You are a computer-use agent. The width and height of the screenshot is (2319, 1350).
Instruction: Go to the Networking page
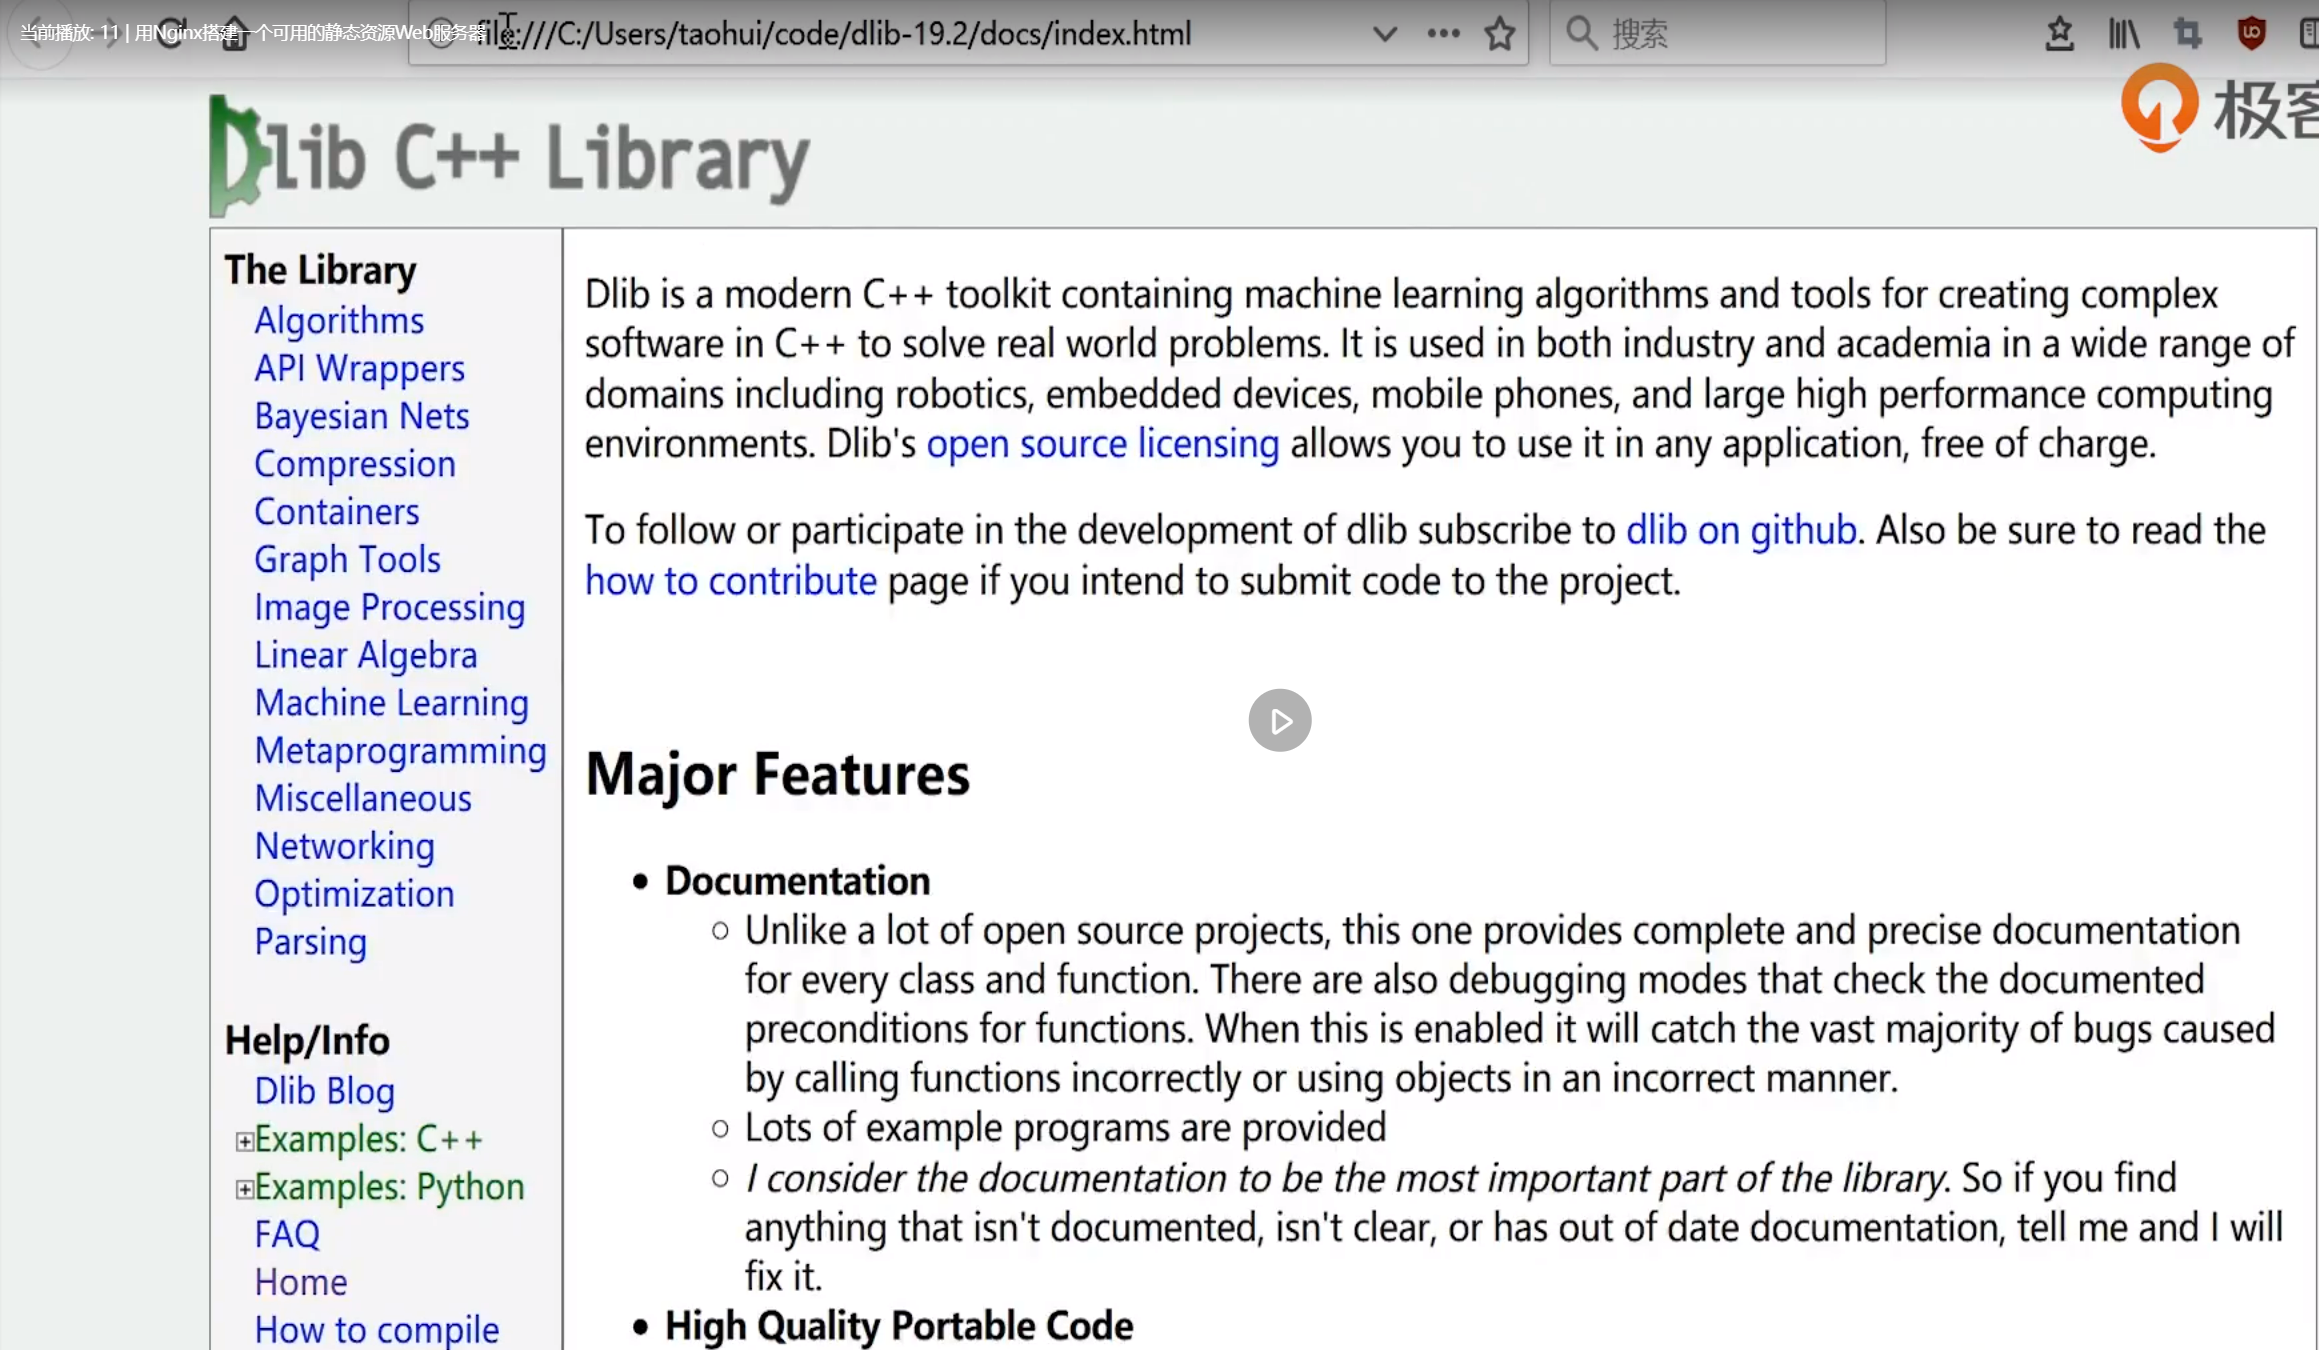click(x=345, y=847)
